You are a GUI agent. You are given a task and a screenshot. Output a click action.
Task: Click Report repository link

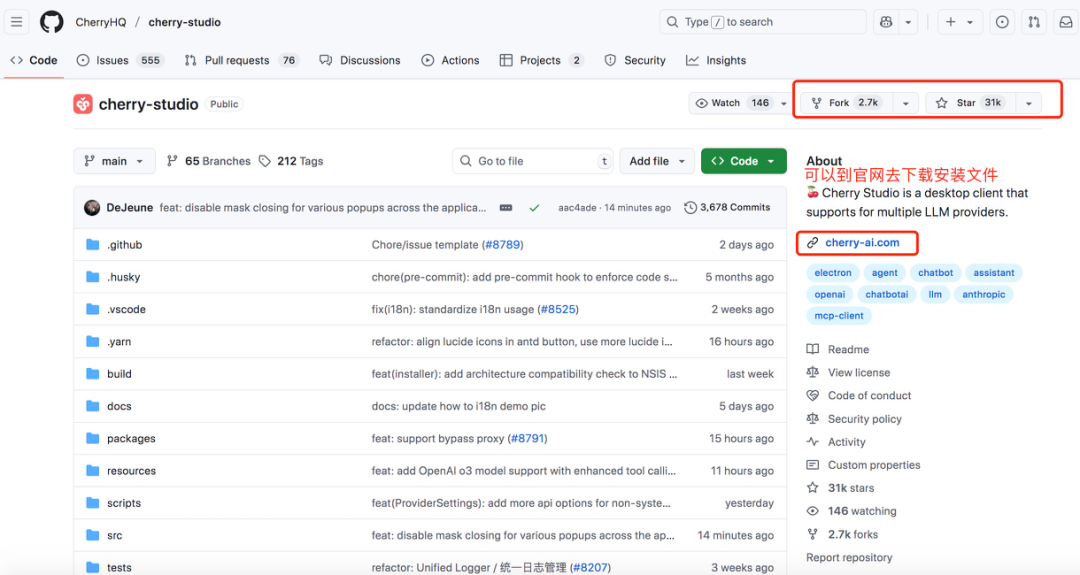click(849, 558)
